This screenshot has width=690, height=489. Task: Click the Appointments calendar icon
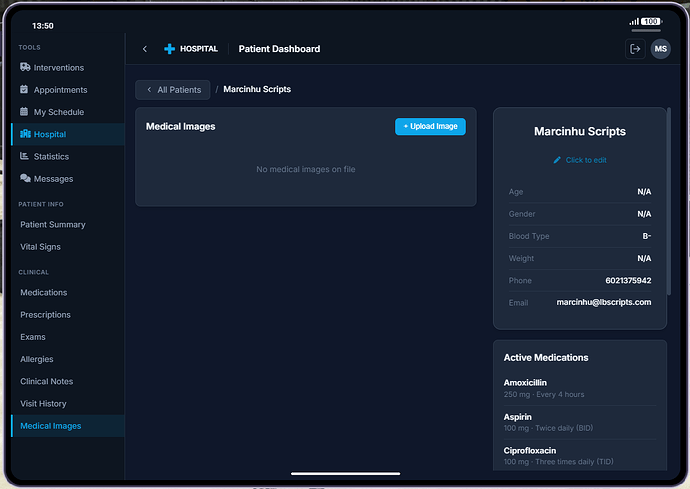[x=25, y=90]
